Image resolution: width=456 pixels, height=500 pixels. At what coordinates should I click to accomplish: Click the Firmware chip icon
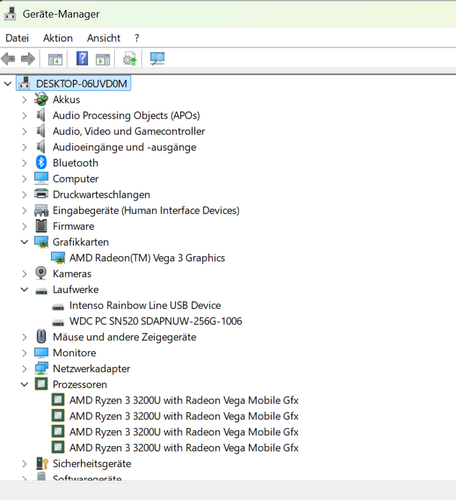41,226
